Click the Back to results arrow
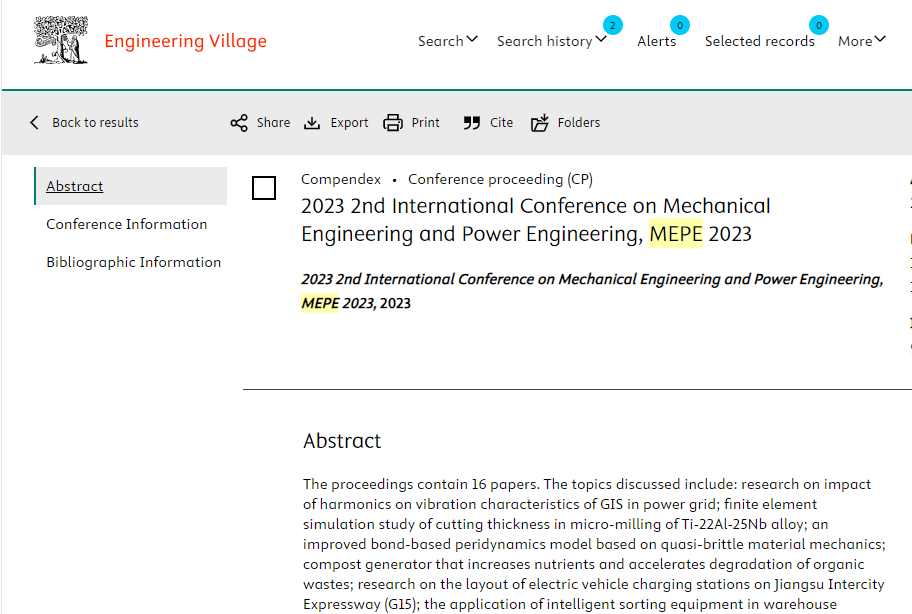Screen dimensions: 912x614 pos(35,123)
